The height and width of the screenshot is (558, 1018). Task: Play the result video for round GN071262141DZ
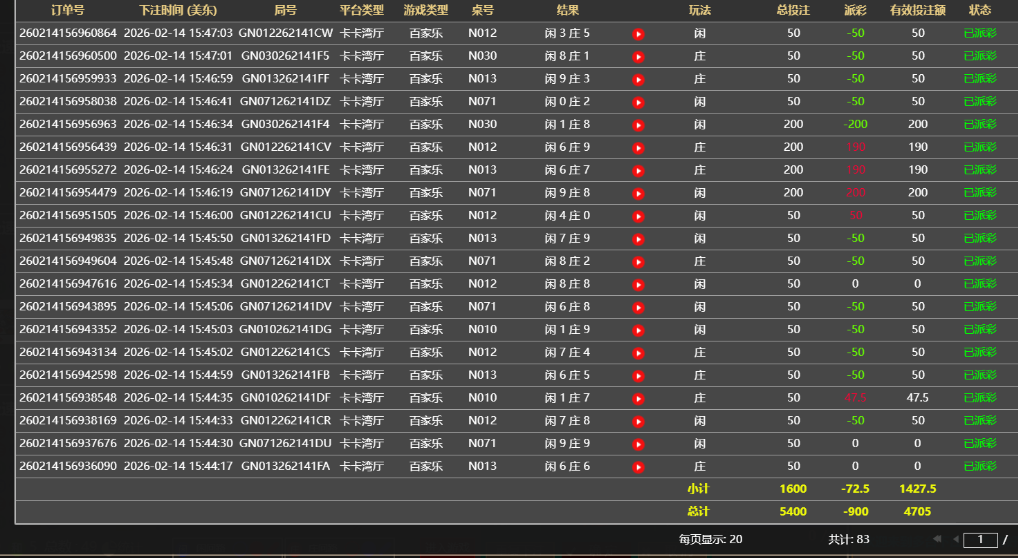click(x=638, y=102)
